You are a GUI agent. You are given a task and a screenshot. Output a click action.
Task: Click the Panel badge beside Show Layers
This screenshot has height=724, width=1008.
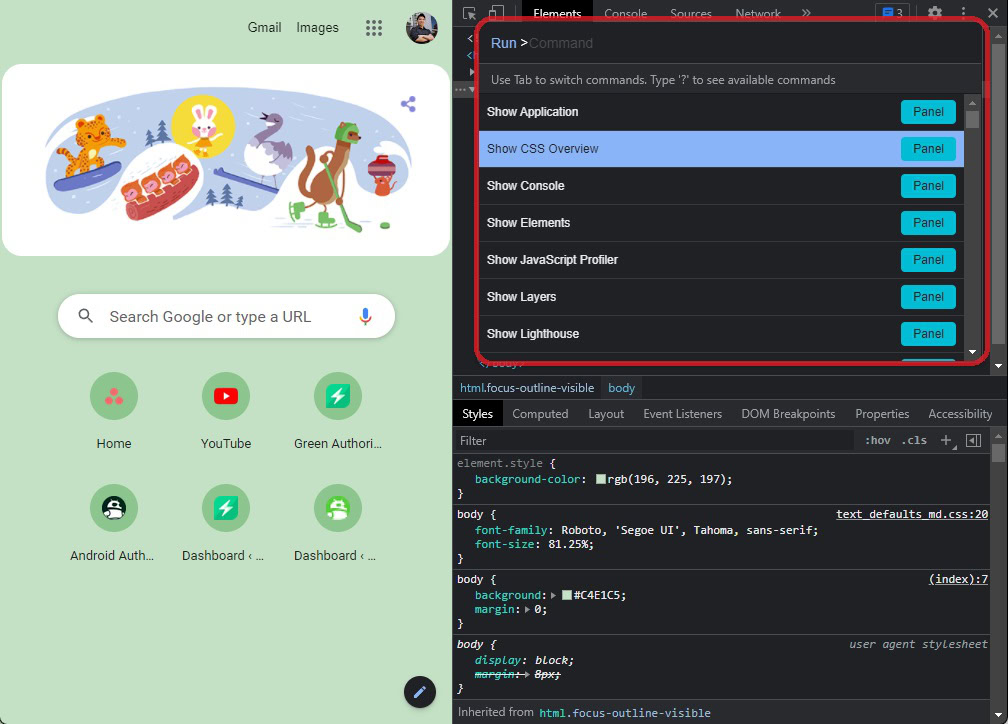point(928,297)
